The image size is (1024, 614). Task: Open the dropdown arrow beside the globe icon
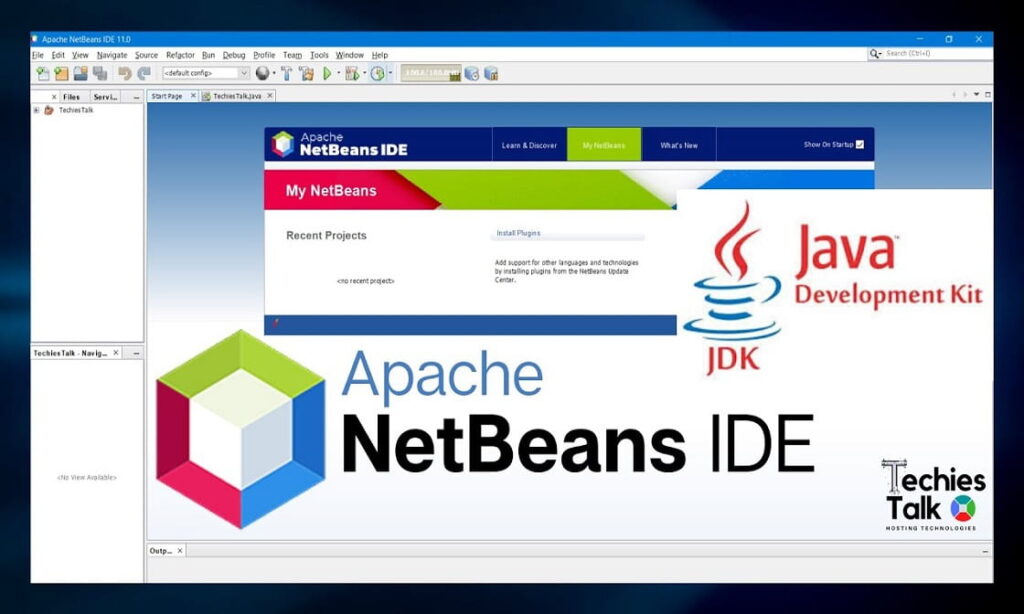point(274,73)
